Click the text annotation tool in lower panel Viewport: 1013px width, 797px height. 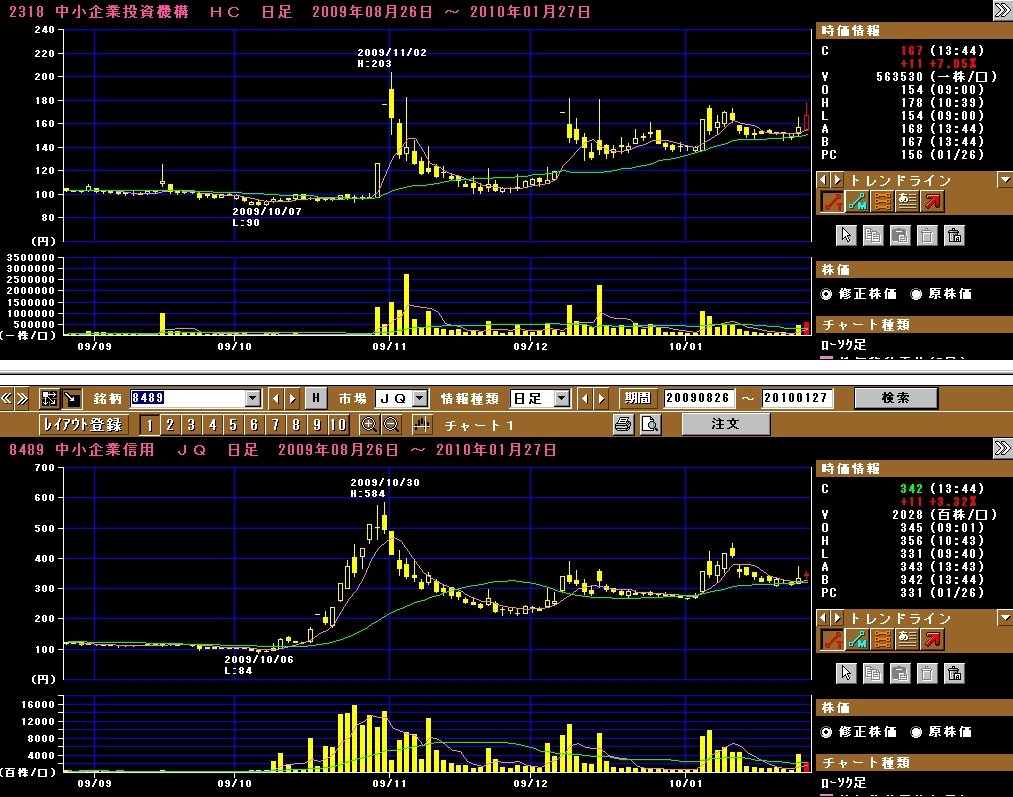[907, 639]
